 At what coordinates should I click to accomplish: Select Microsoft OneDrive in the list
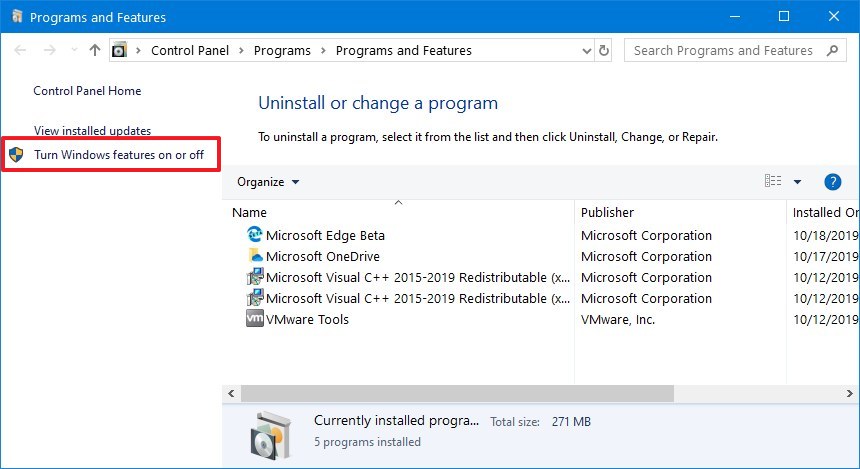click(x=322, y=256)
